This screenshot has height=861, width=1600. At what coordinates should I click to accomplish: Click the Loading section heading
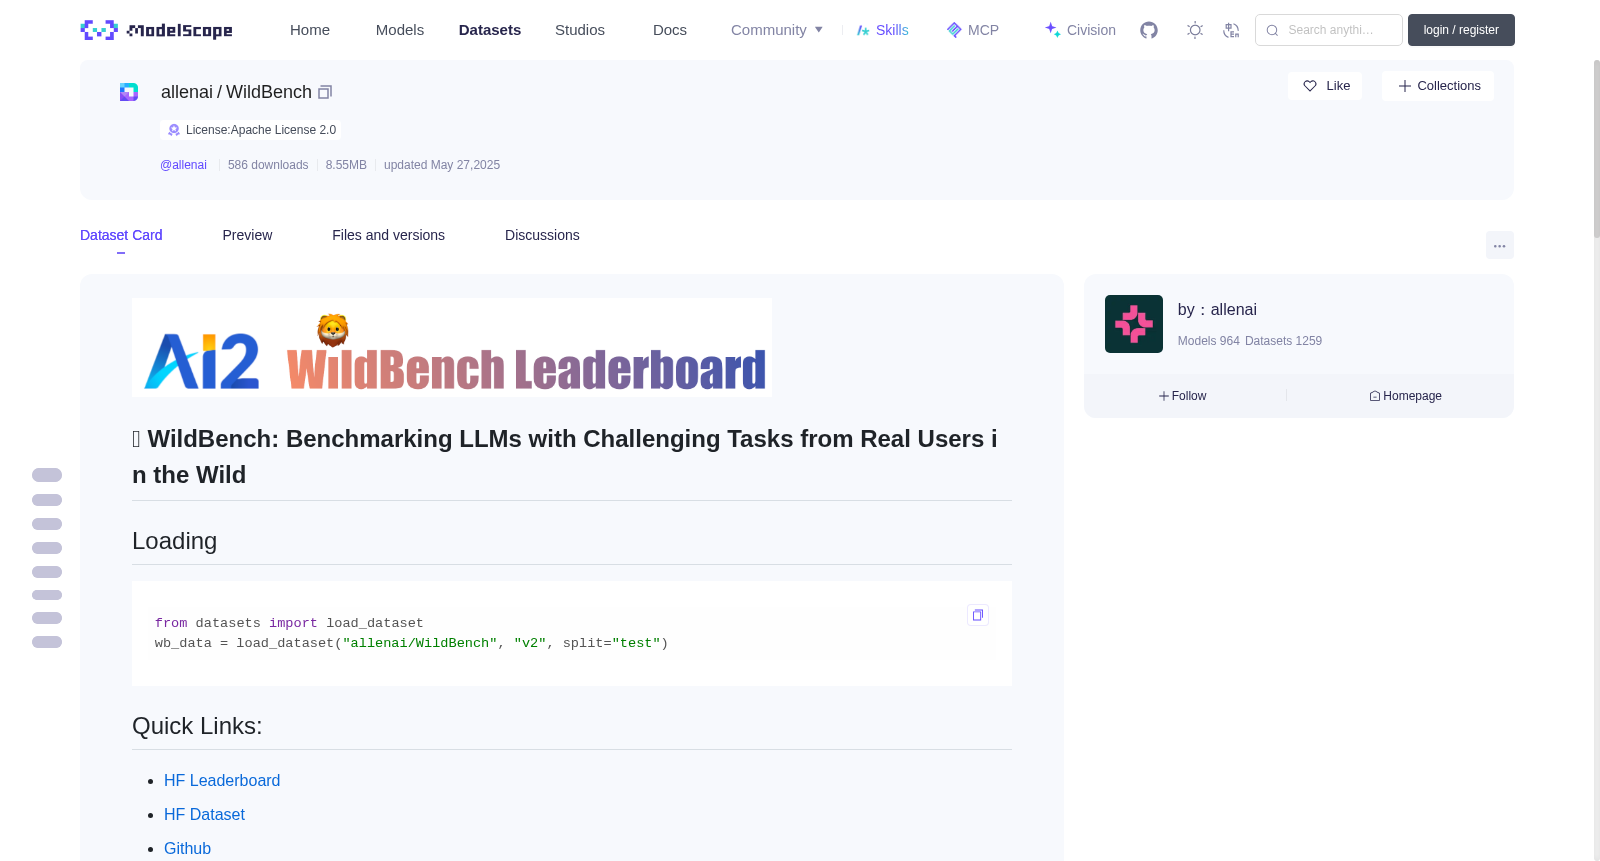pos(175,541)
